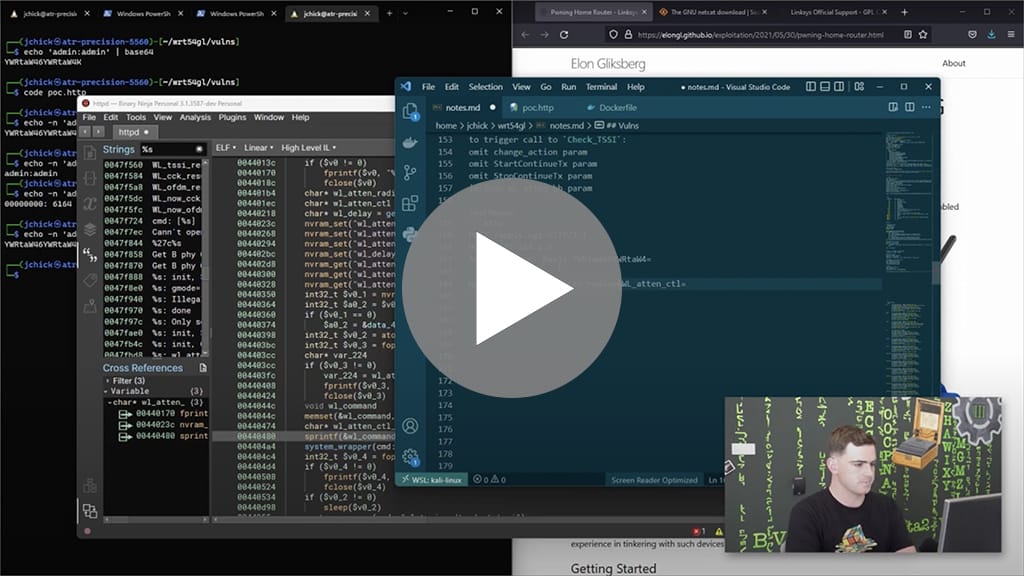The image size is (1024, 576).
Task: Split the VS Code editor right
Action: tap(909, 107)
